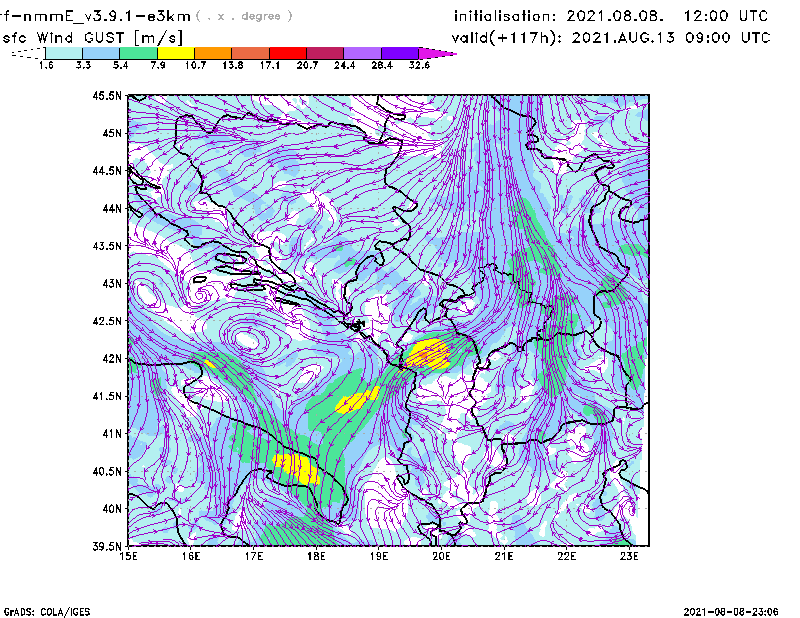Click the 32.6 value on the color scale
The height and width of the screenshot is (618, 800).
point(419,65)
